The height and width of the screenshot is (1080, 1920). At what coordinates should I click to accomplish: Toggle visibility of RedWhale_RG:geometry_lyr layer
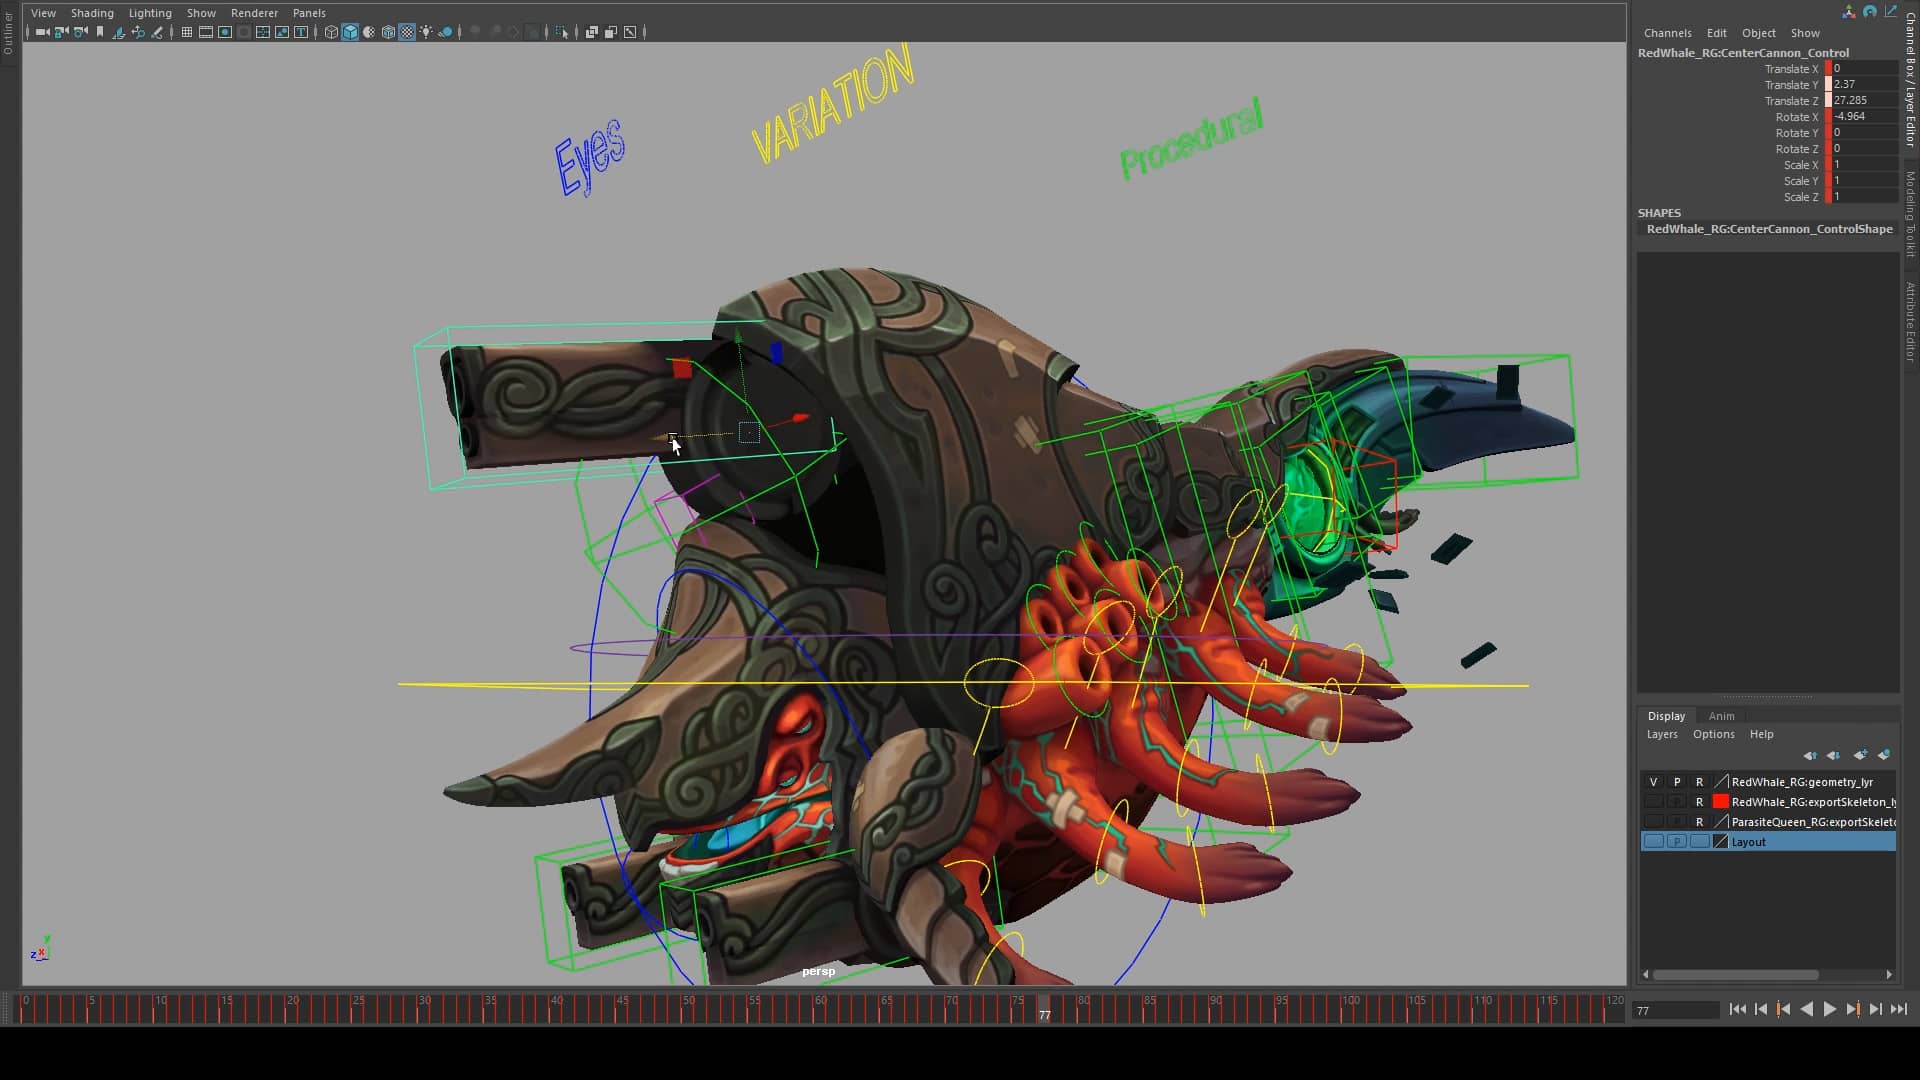[1653, 782]
